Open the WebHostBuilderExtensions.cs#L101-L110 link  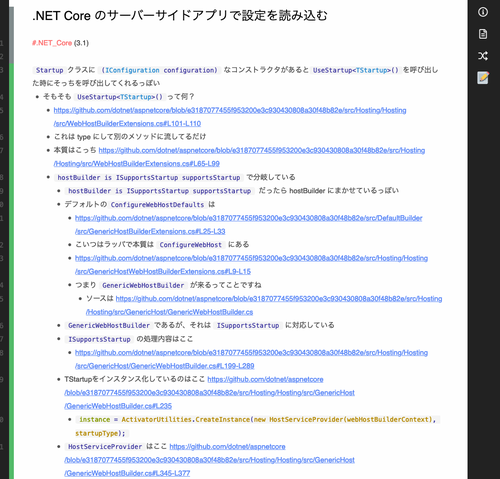pos(230,117)
